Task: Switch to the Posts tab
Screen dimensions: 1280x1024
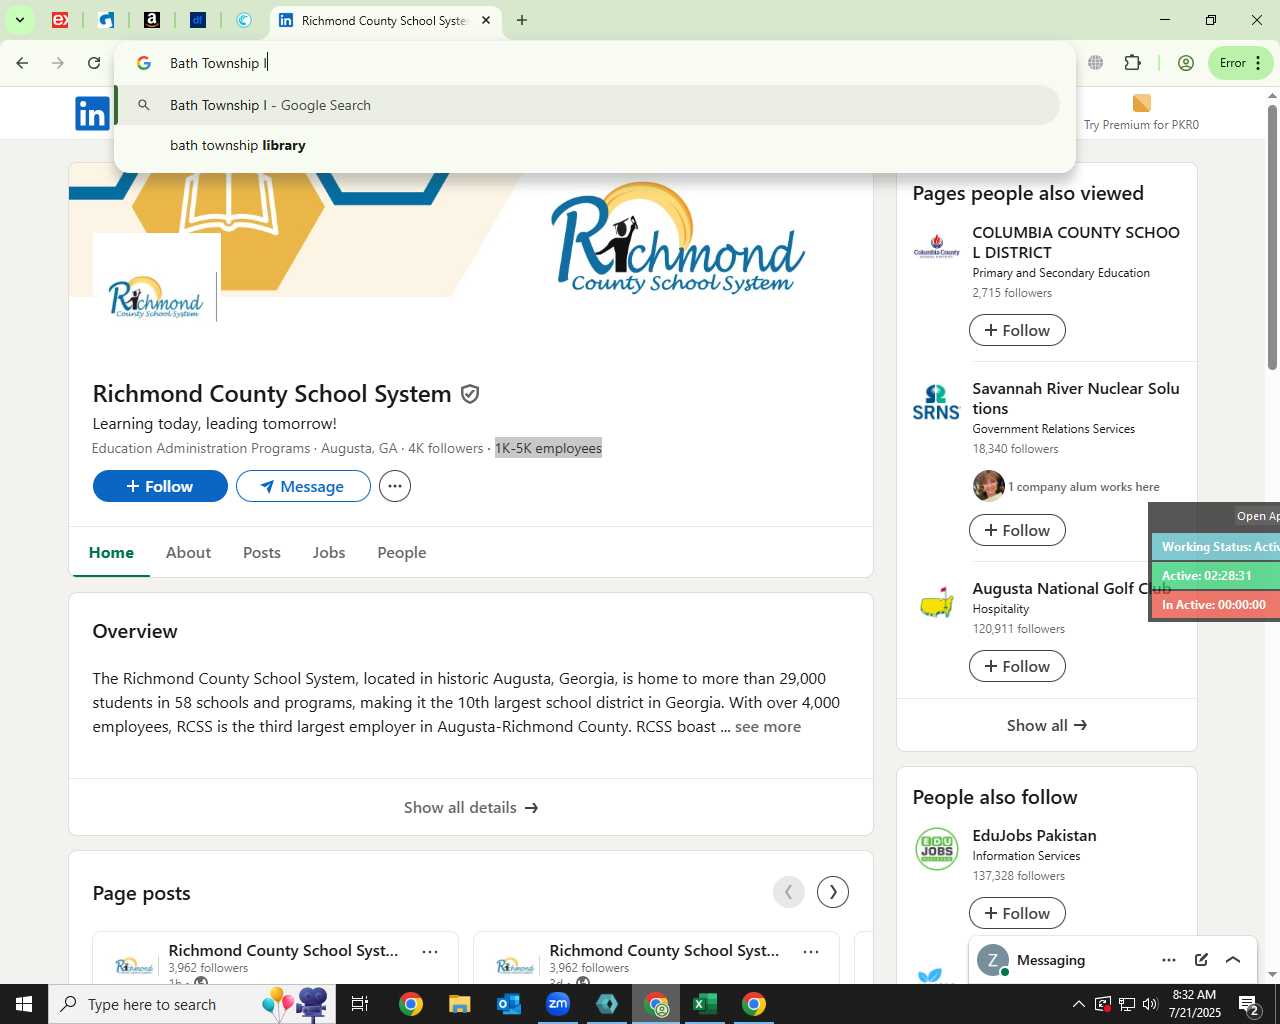Action: click(x=262, y=552)
